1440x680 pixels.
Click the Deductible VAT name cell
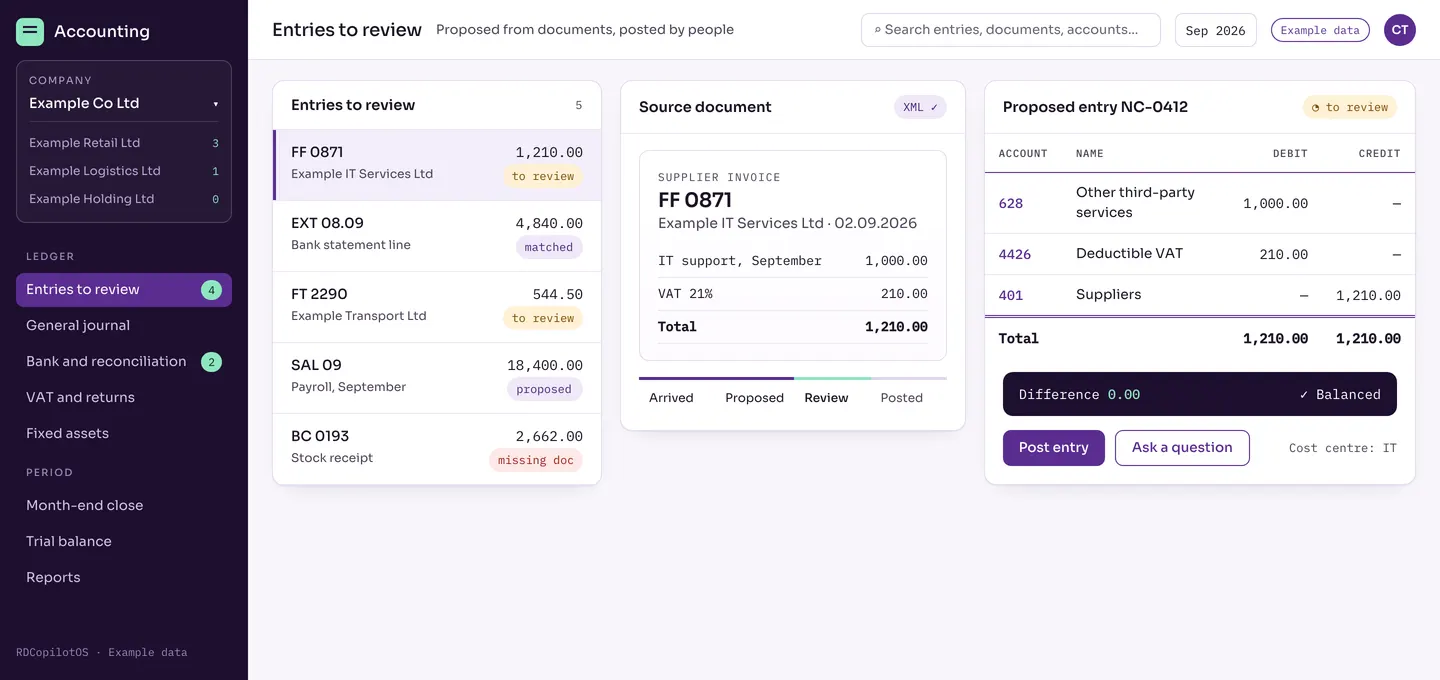1129,254
